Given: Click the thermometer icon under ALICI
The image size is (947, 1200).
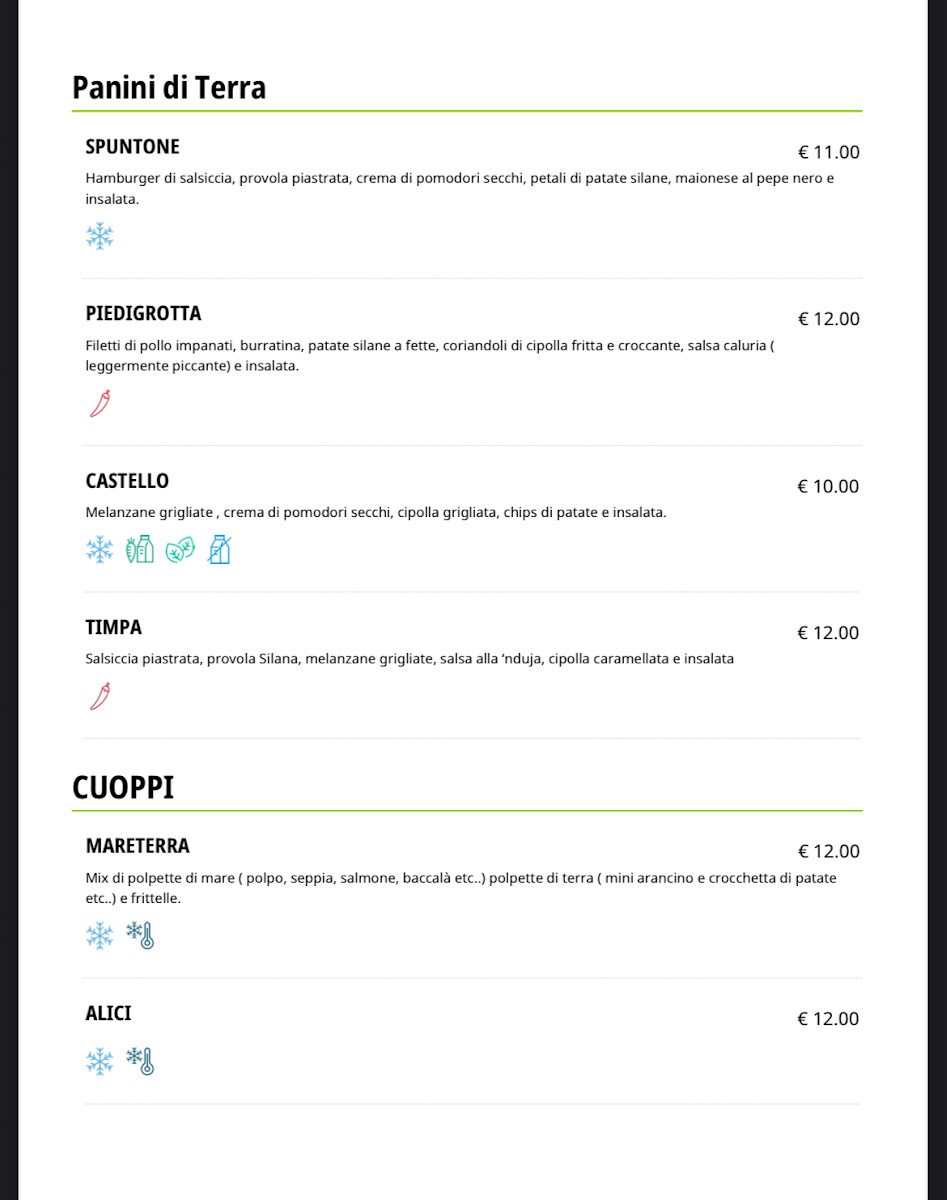Looking at the screenshot, I should tap(141, 1062).
